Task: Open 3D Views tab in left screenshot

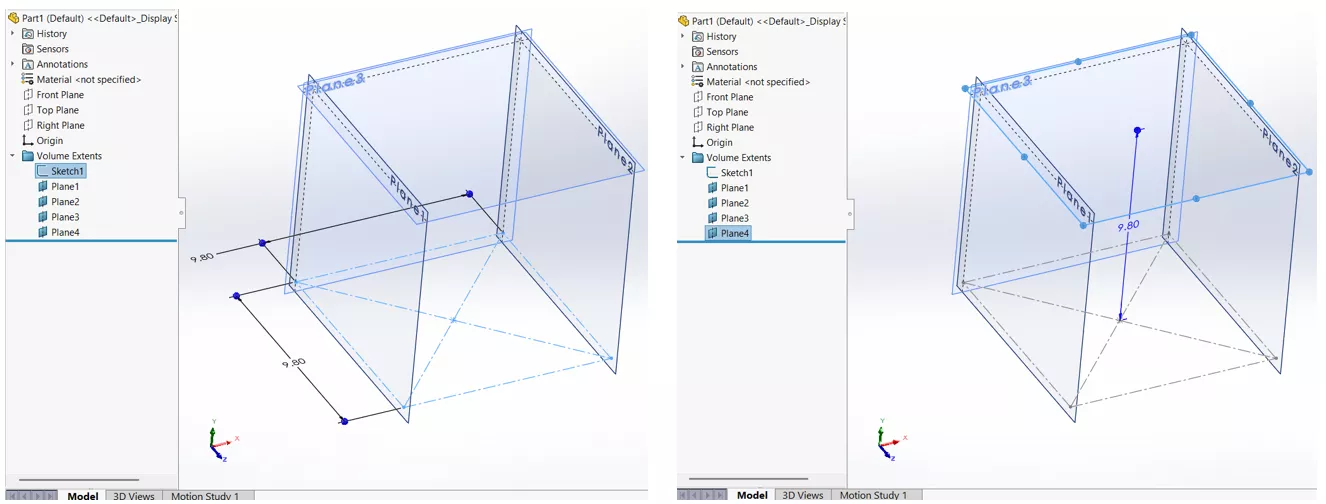Action: click(133, 496)
